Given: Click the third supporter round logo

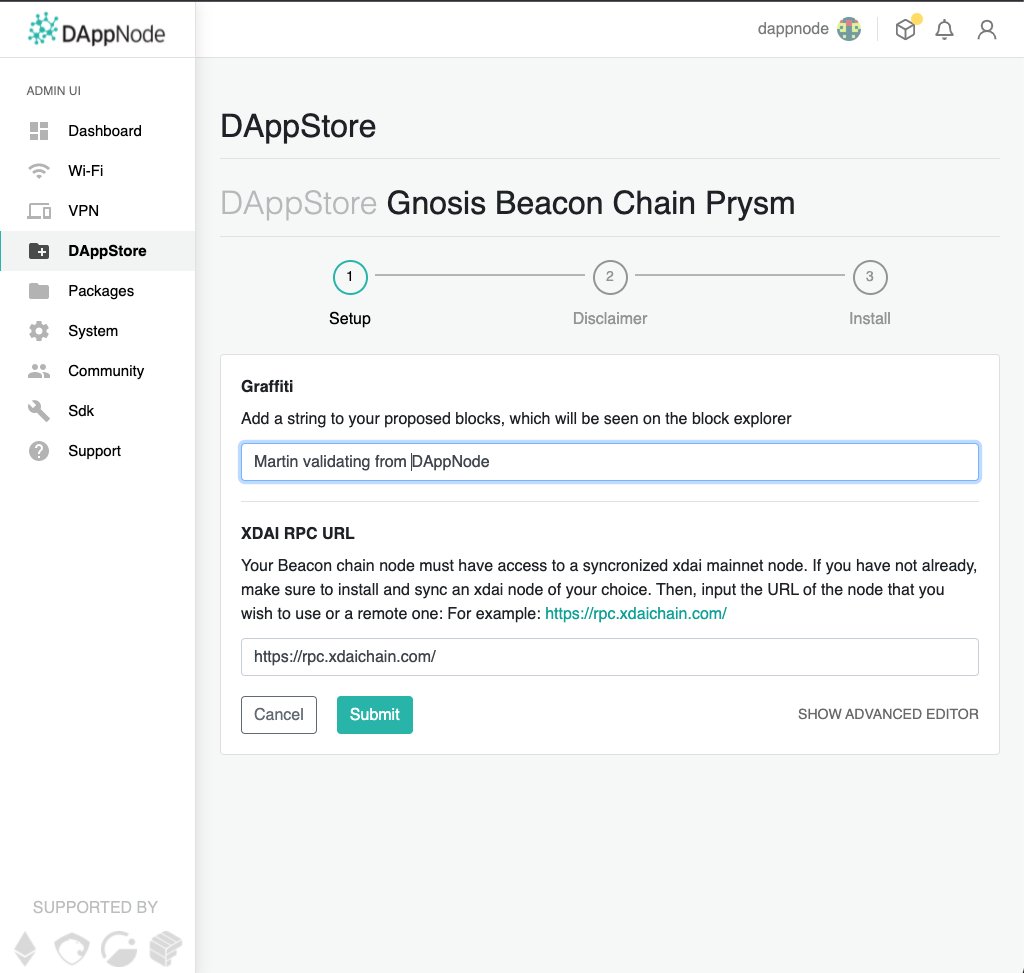Looking at the screenshot, I should [119, 948].
